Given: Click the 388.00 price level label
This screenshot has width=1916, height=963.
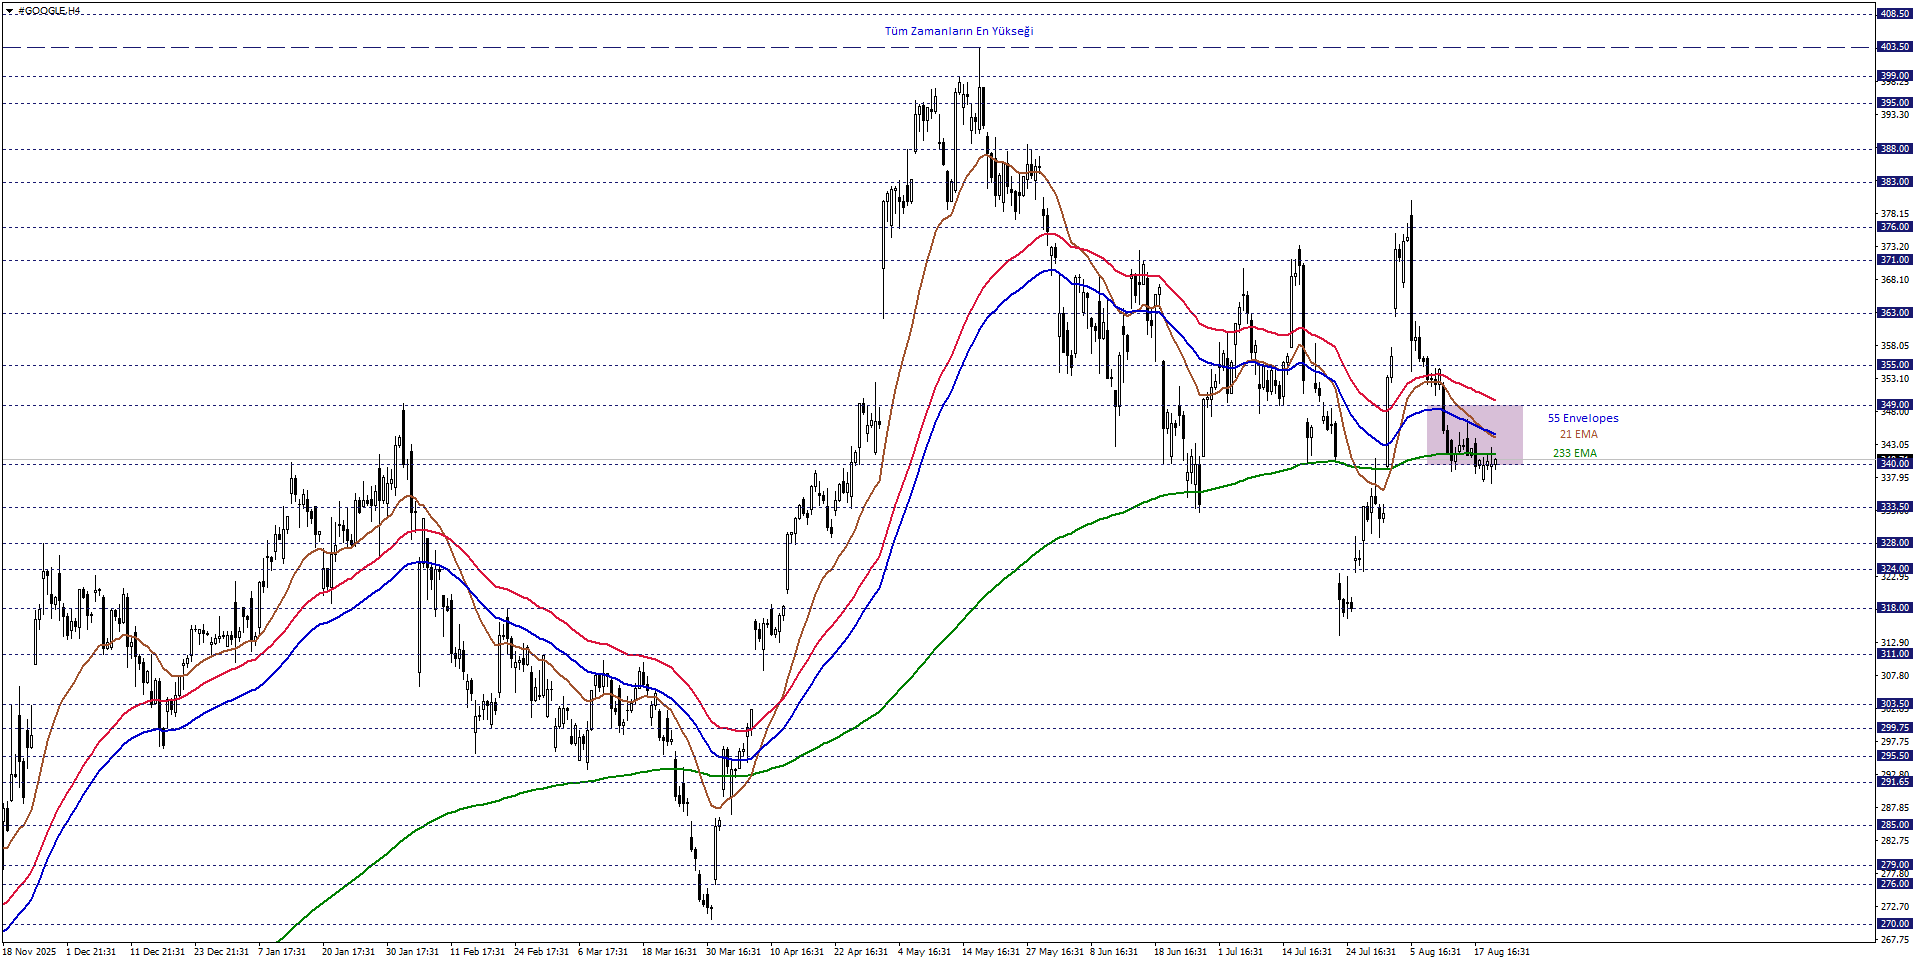Looking at the screenshot, I should pos(1895,149).
